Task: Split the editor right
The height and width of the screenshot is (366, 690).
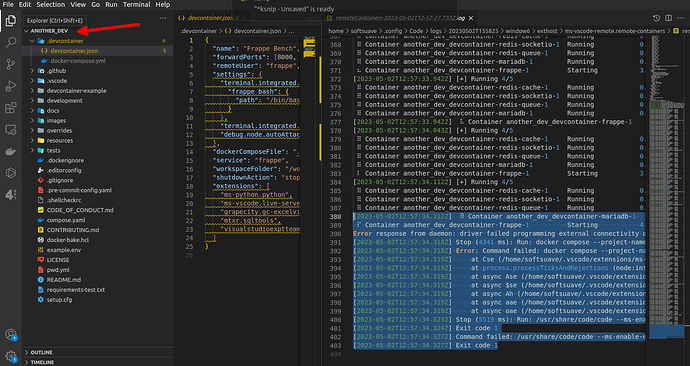Action: [x=668, y=18]
